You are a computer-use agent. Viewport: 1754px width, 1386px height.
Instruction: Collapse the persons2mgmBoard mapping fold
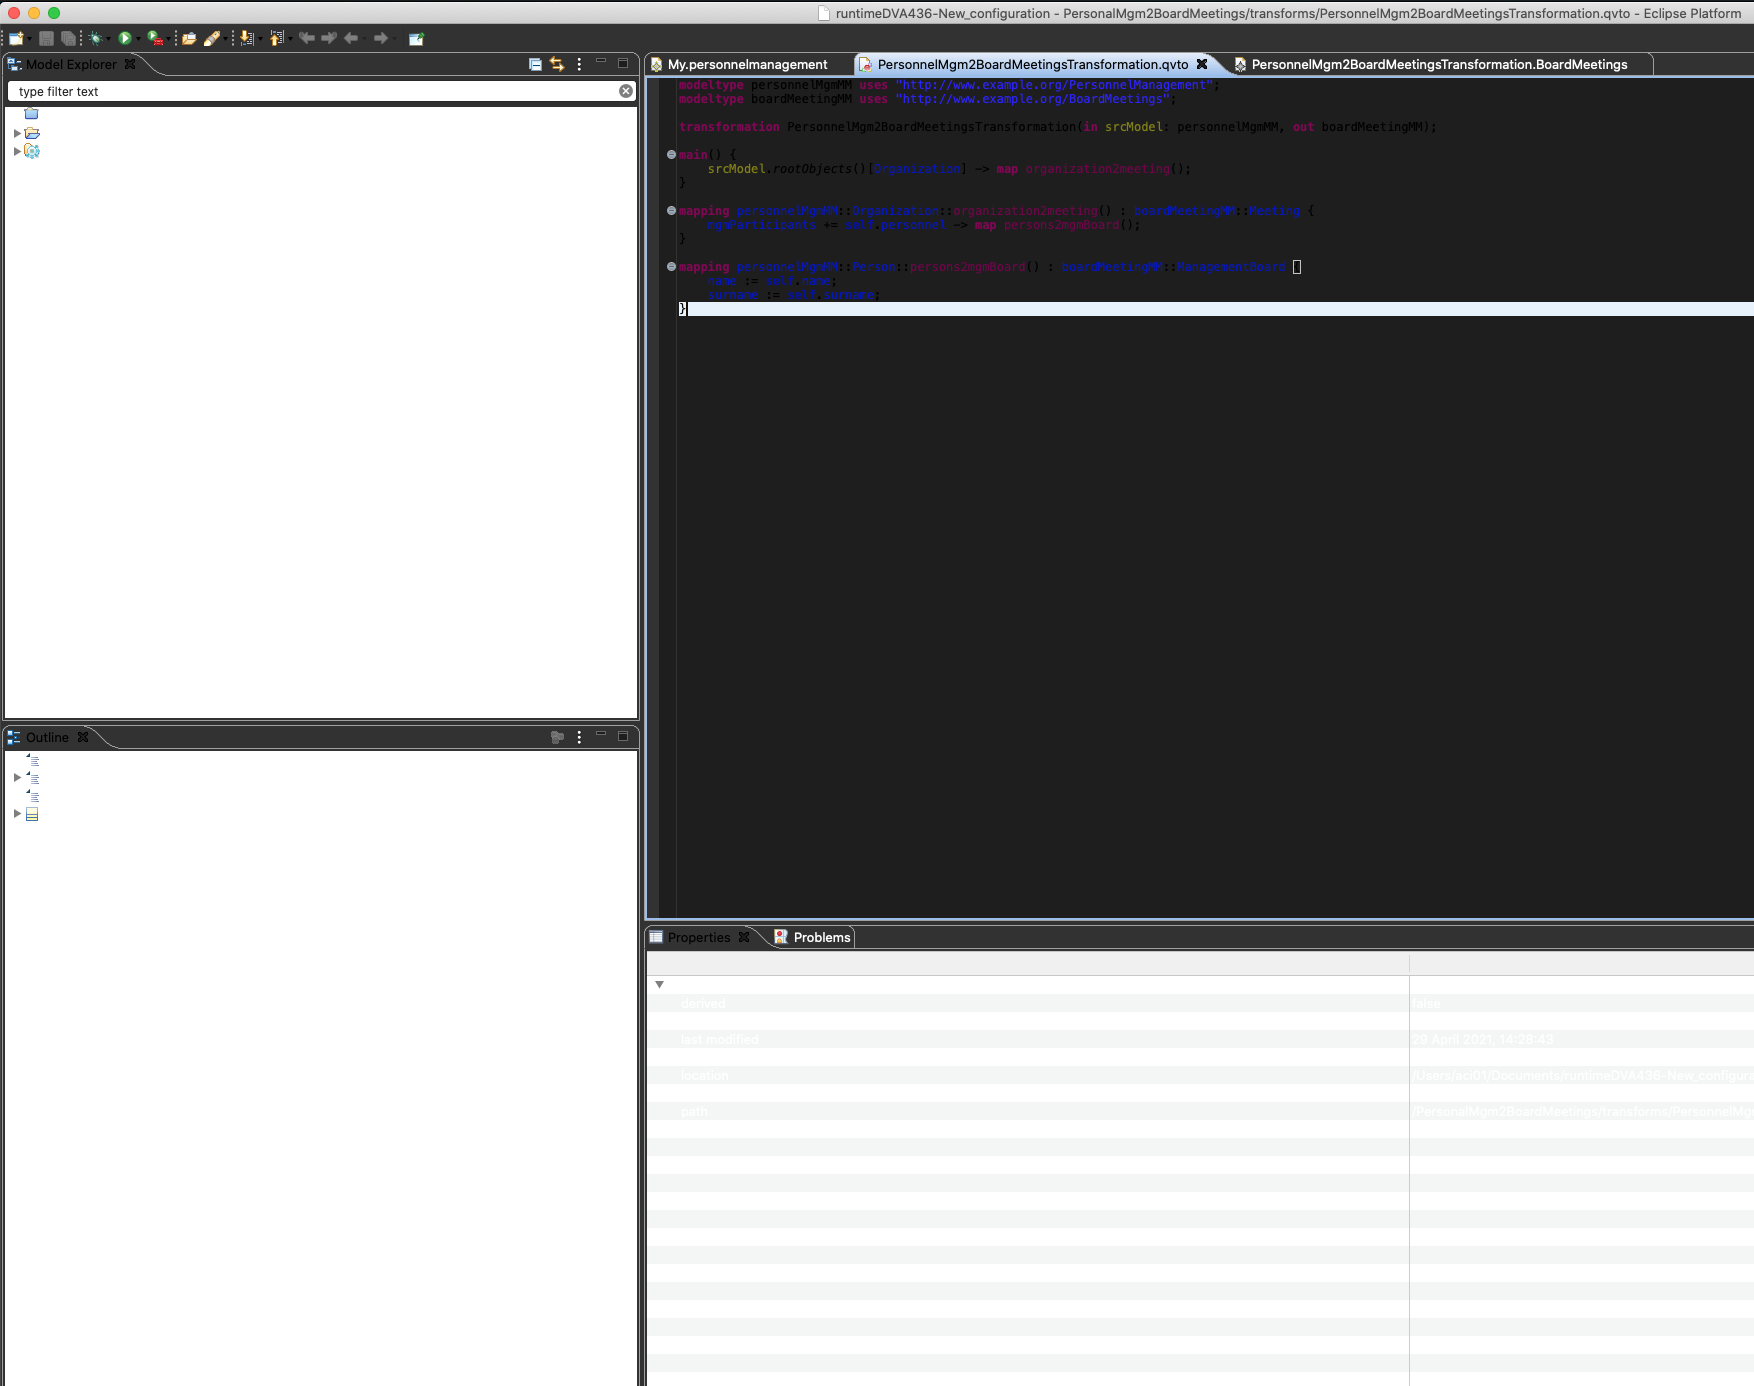[671, 267]
